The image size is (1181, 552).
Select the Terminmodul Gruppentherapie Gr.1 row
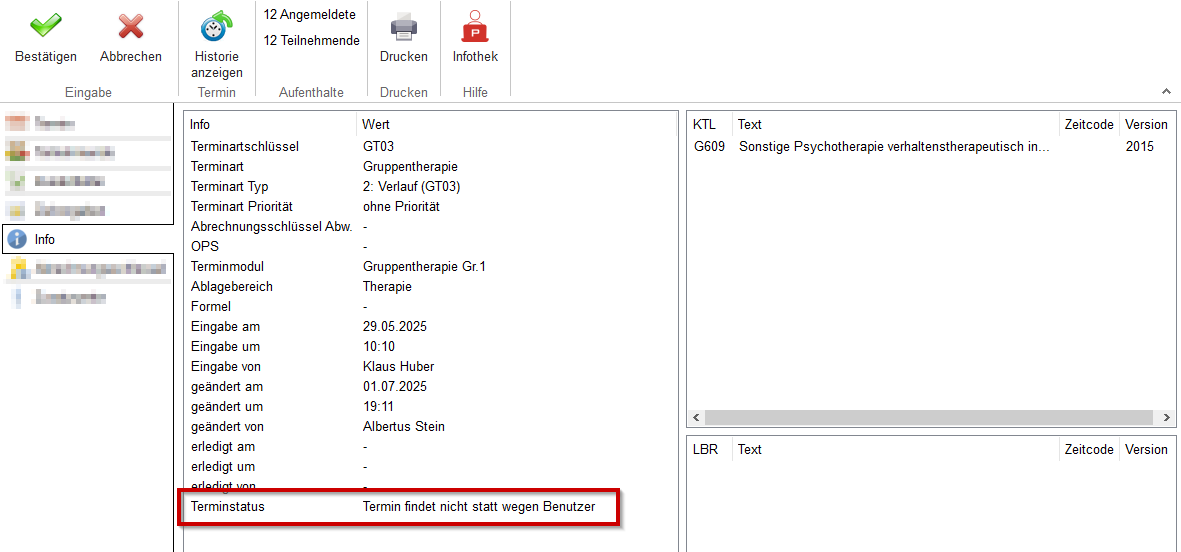pyautogui.click(x=400, y=267)
